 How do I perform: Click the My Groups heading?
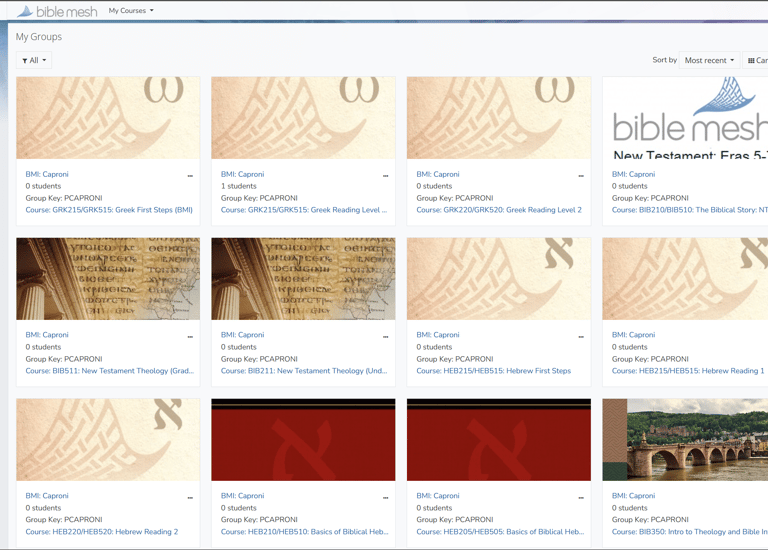[x=39, y=37]
